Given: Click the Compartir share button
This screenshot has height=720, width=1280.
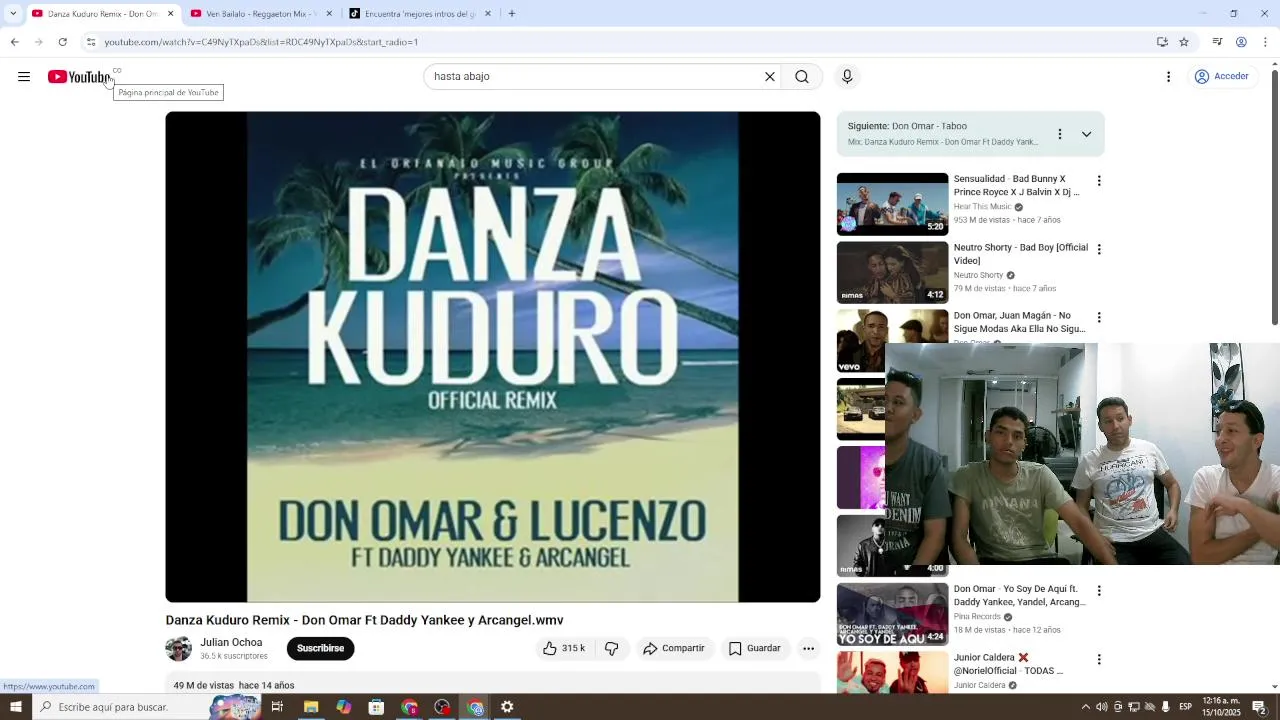Looking at the screenshot, I should tap(674, 649).
